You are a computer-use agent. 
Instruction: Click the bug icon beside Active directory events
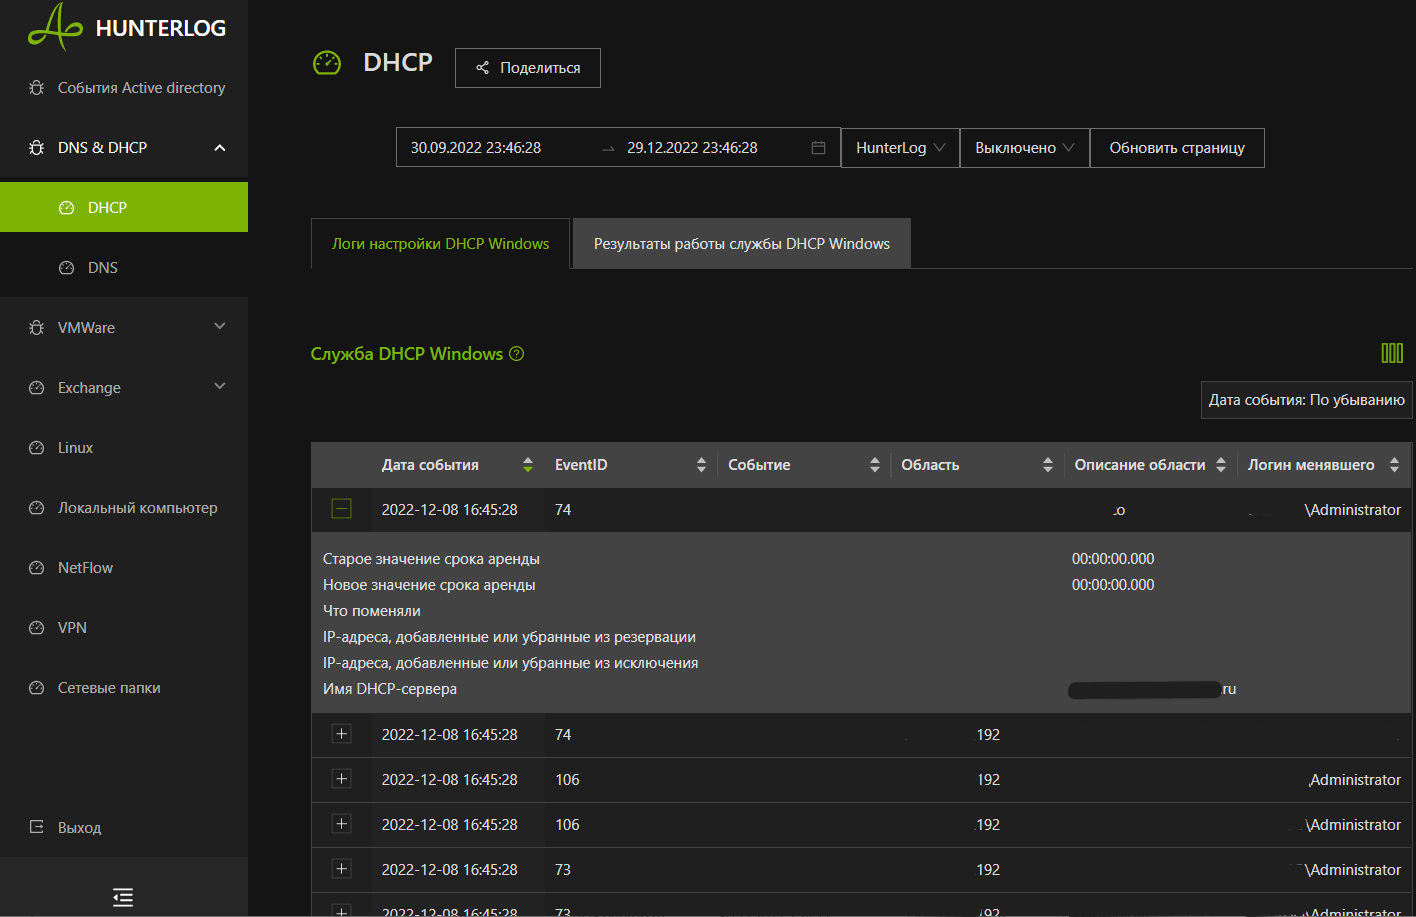(37, 88)
